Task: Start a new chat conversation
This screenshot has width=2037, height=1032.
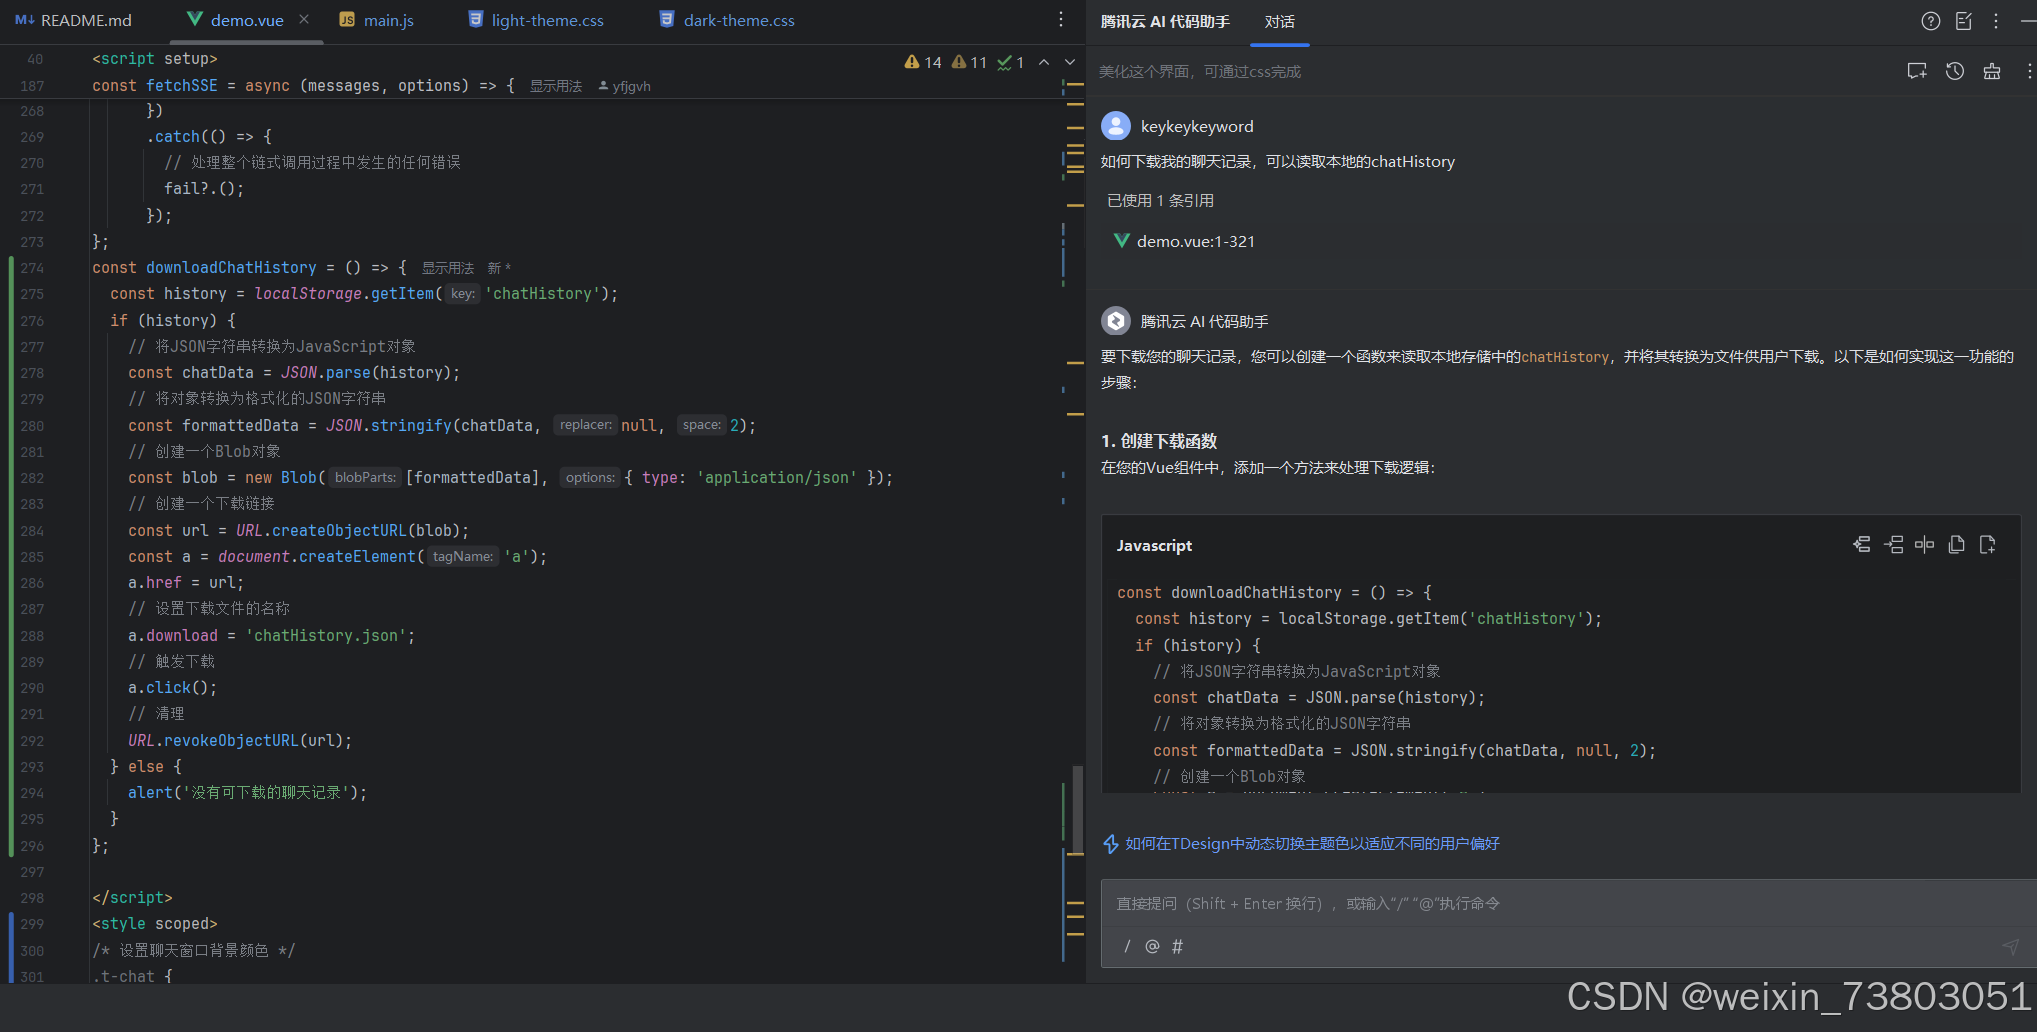Action: pyautogui.click(x=1917, y=71)
